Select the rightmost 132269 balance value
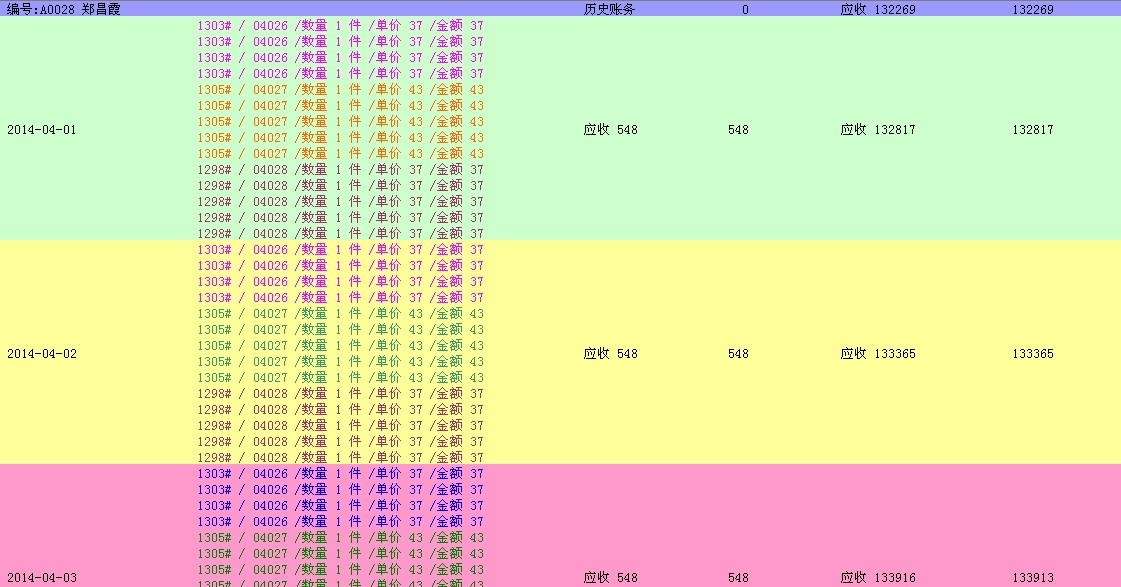Image resolution: width=1121 pixels, height=587 pixels. (x=1032, y=9)
